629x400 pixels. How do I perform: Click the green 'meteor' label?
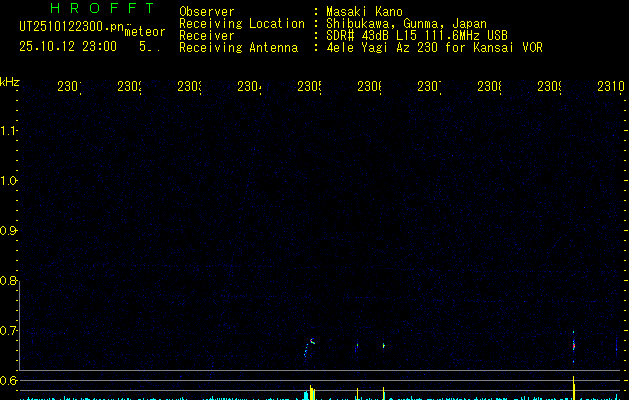tap(145, 32)
